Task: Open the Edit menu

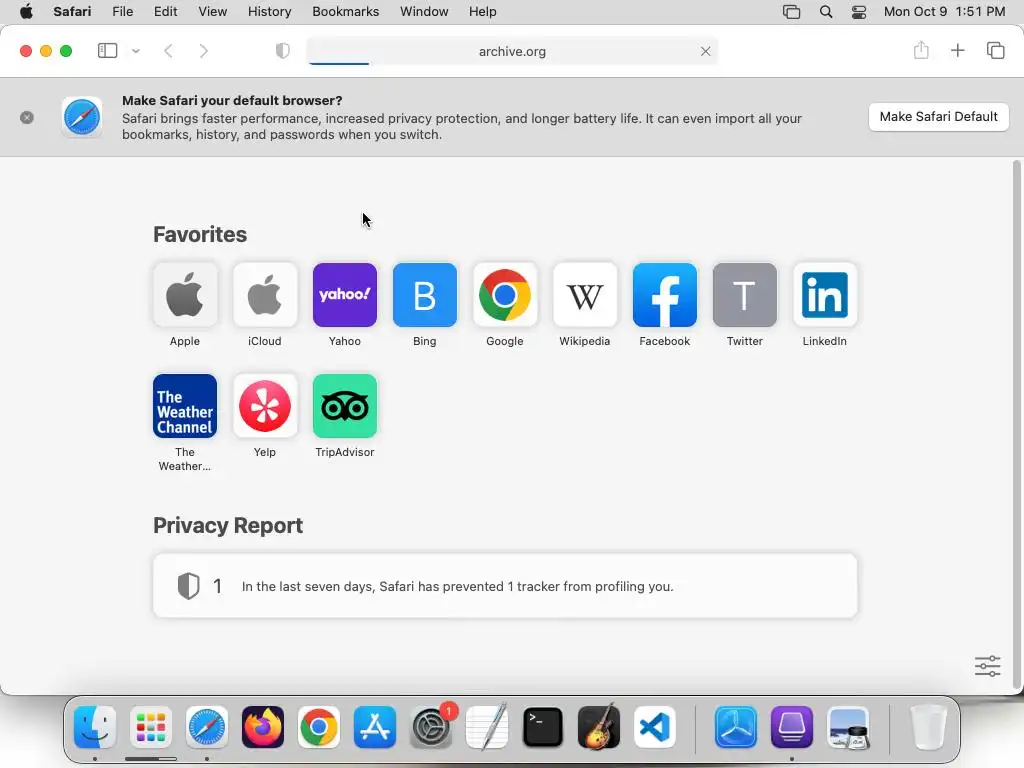Action: (165, 12)
